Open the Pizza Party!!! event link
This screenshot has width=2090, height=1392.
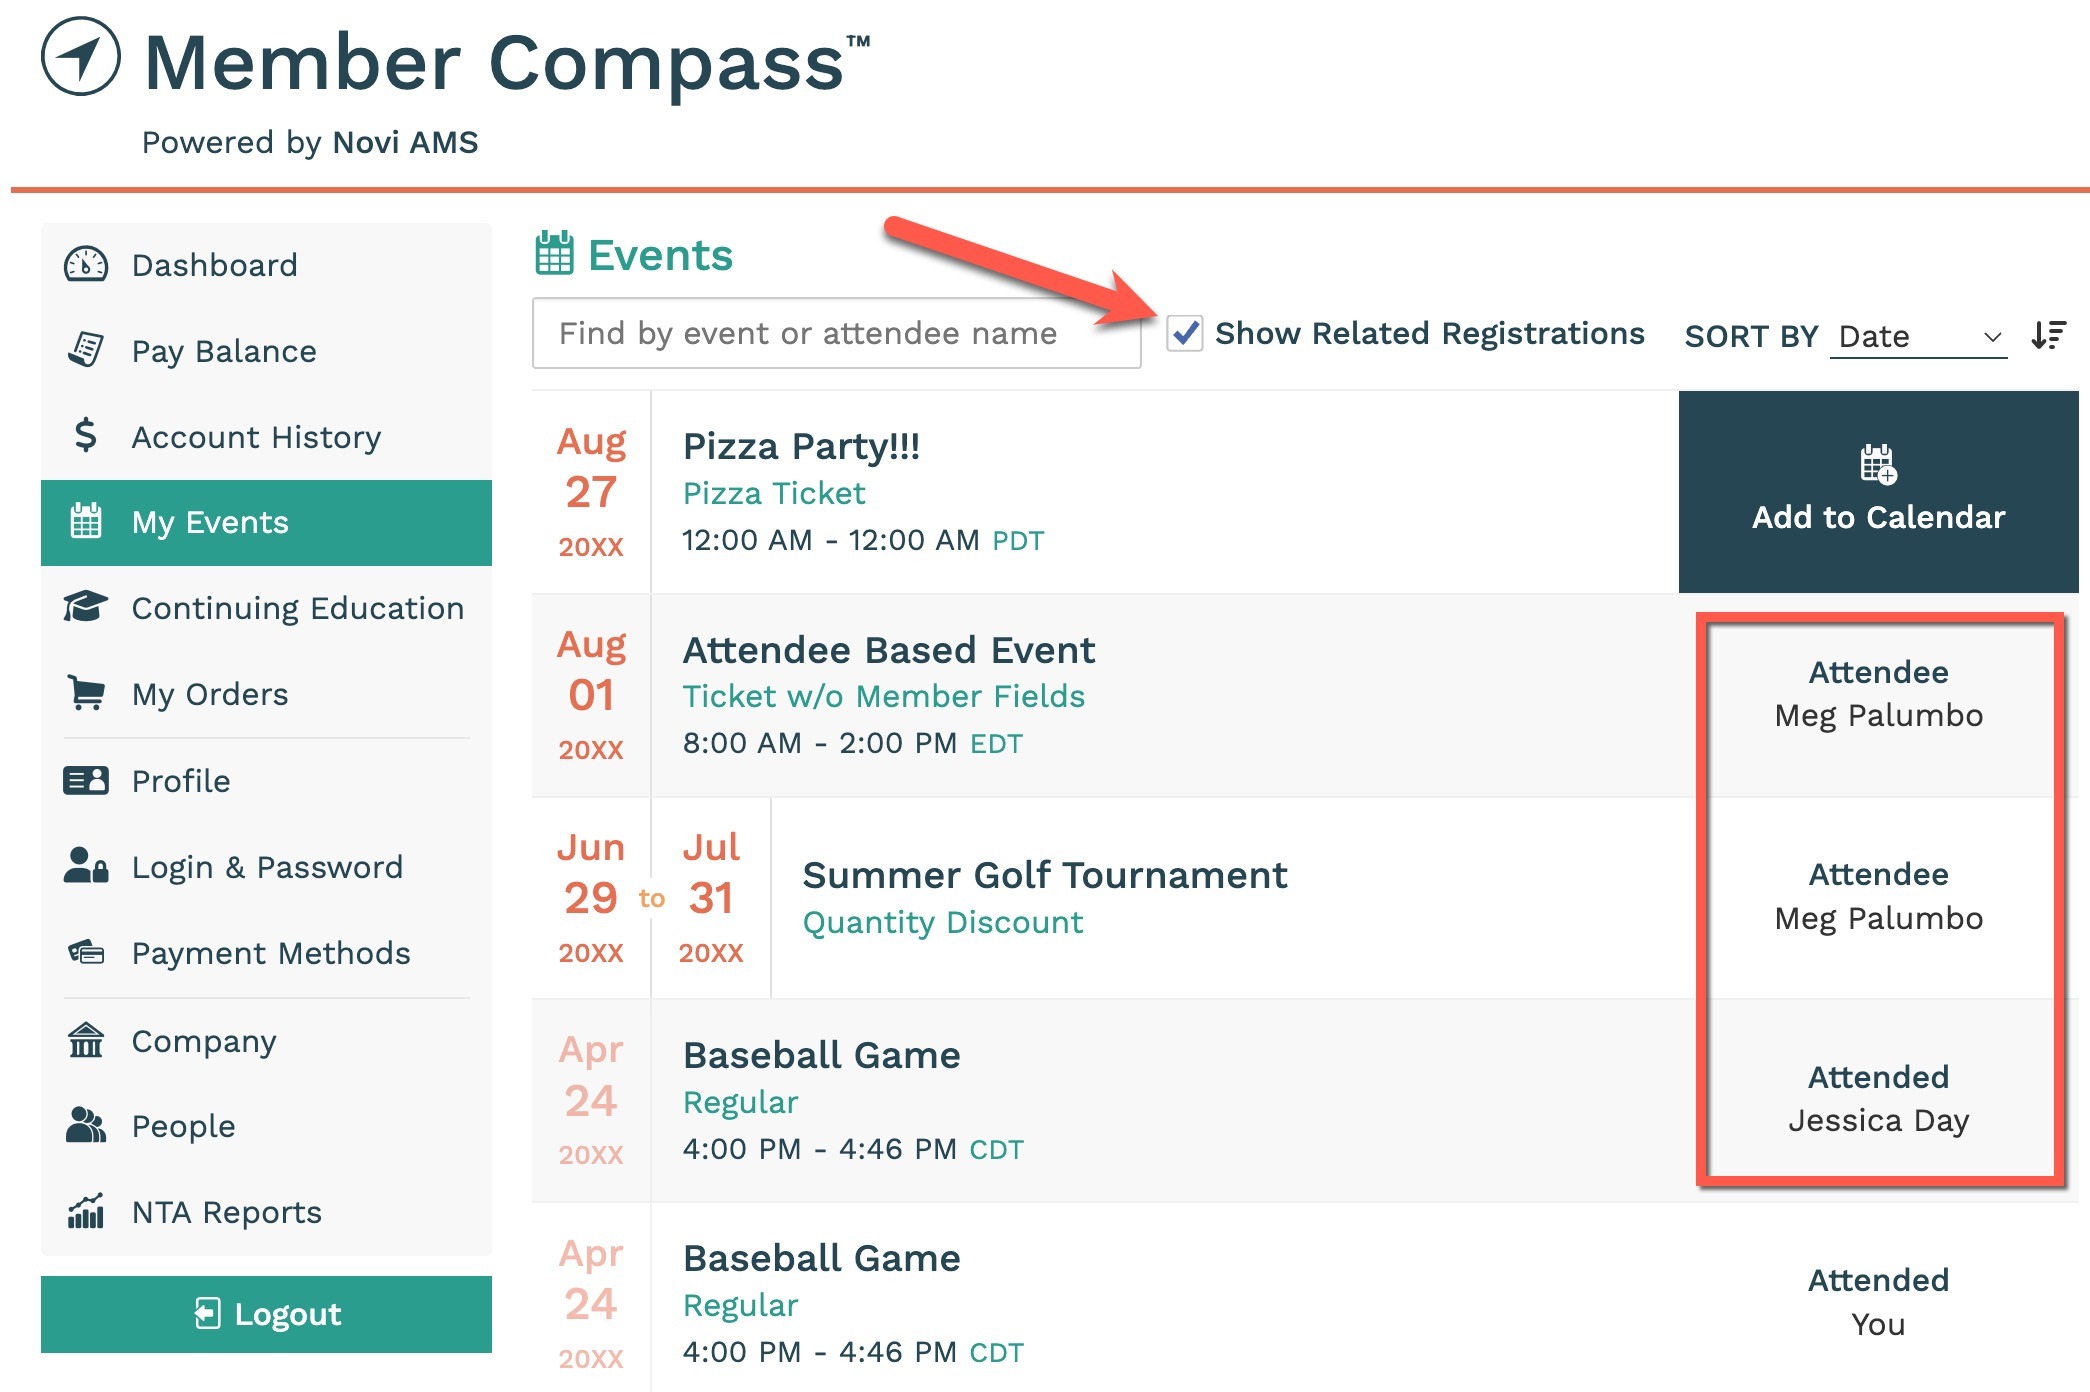click(x=801, y=446)
